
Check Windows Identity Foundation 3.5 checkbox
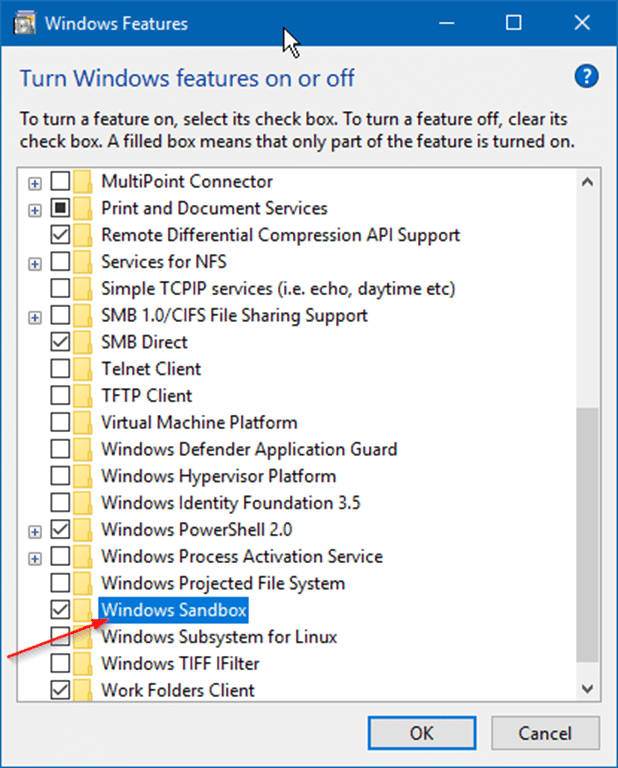pyautogui.click(x=60, y=503)
